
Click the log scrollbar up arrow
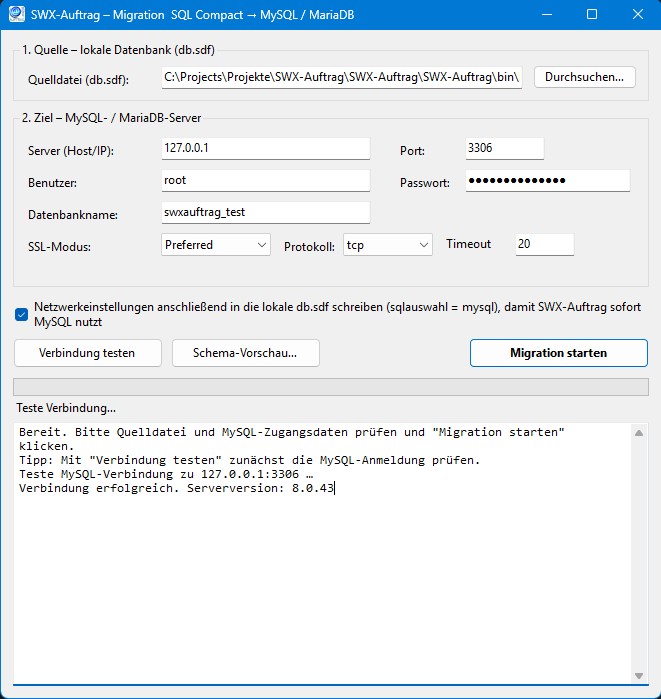[x=639, y=433]
